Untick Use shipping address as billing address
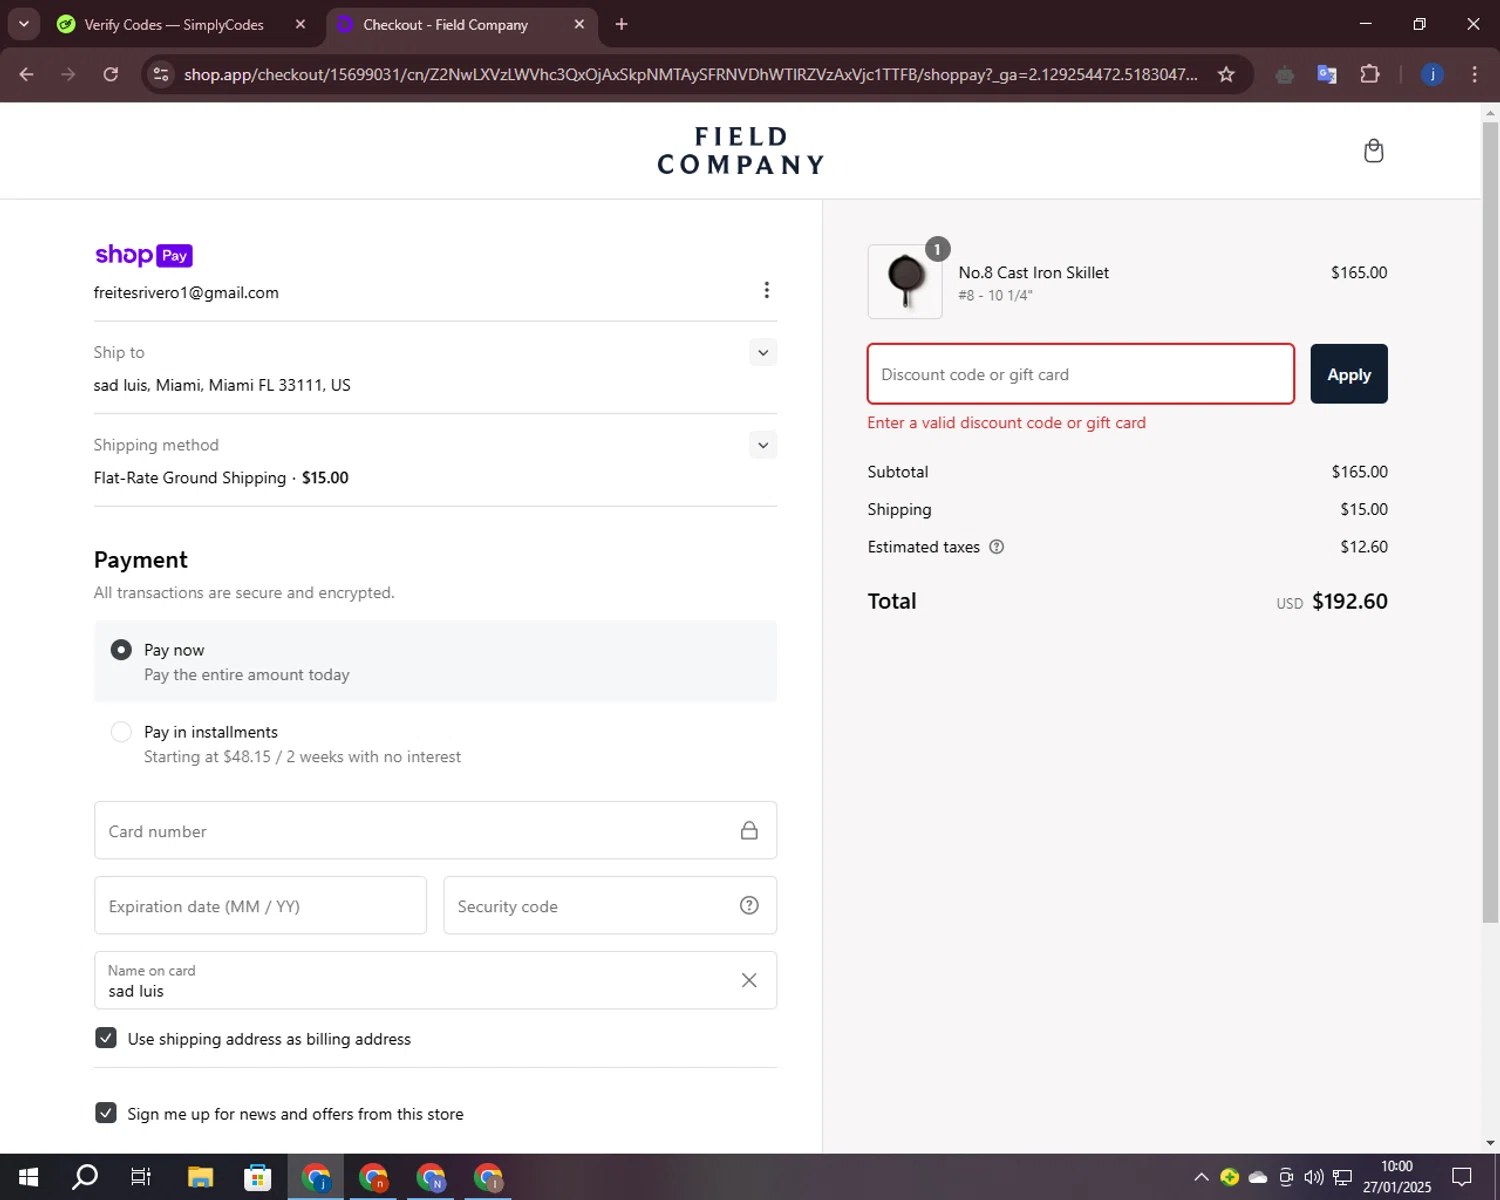 pos(106,1038)
